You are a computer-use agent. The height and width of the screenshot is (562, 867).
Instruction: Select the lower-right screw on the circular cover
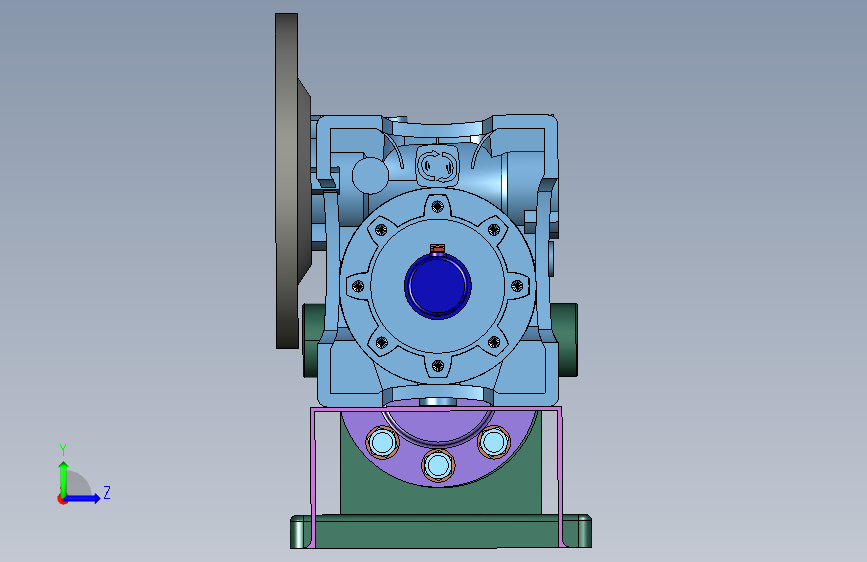[x=494, y=342]
